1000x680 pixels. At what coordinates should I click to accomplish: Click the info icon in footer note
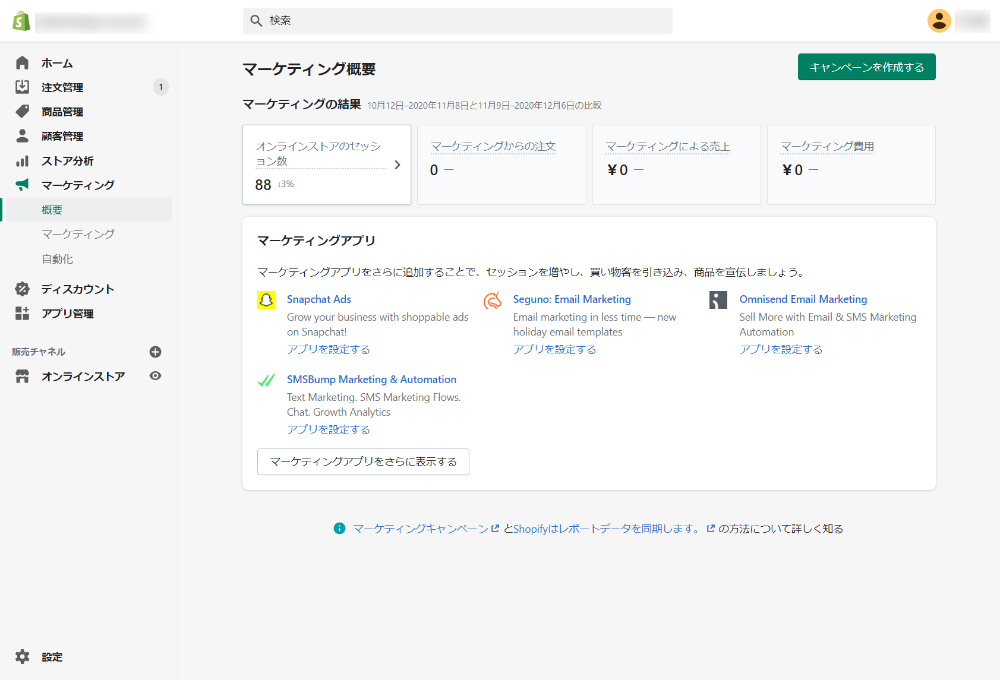tap(339, 528)
